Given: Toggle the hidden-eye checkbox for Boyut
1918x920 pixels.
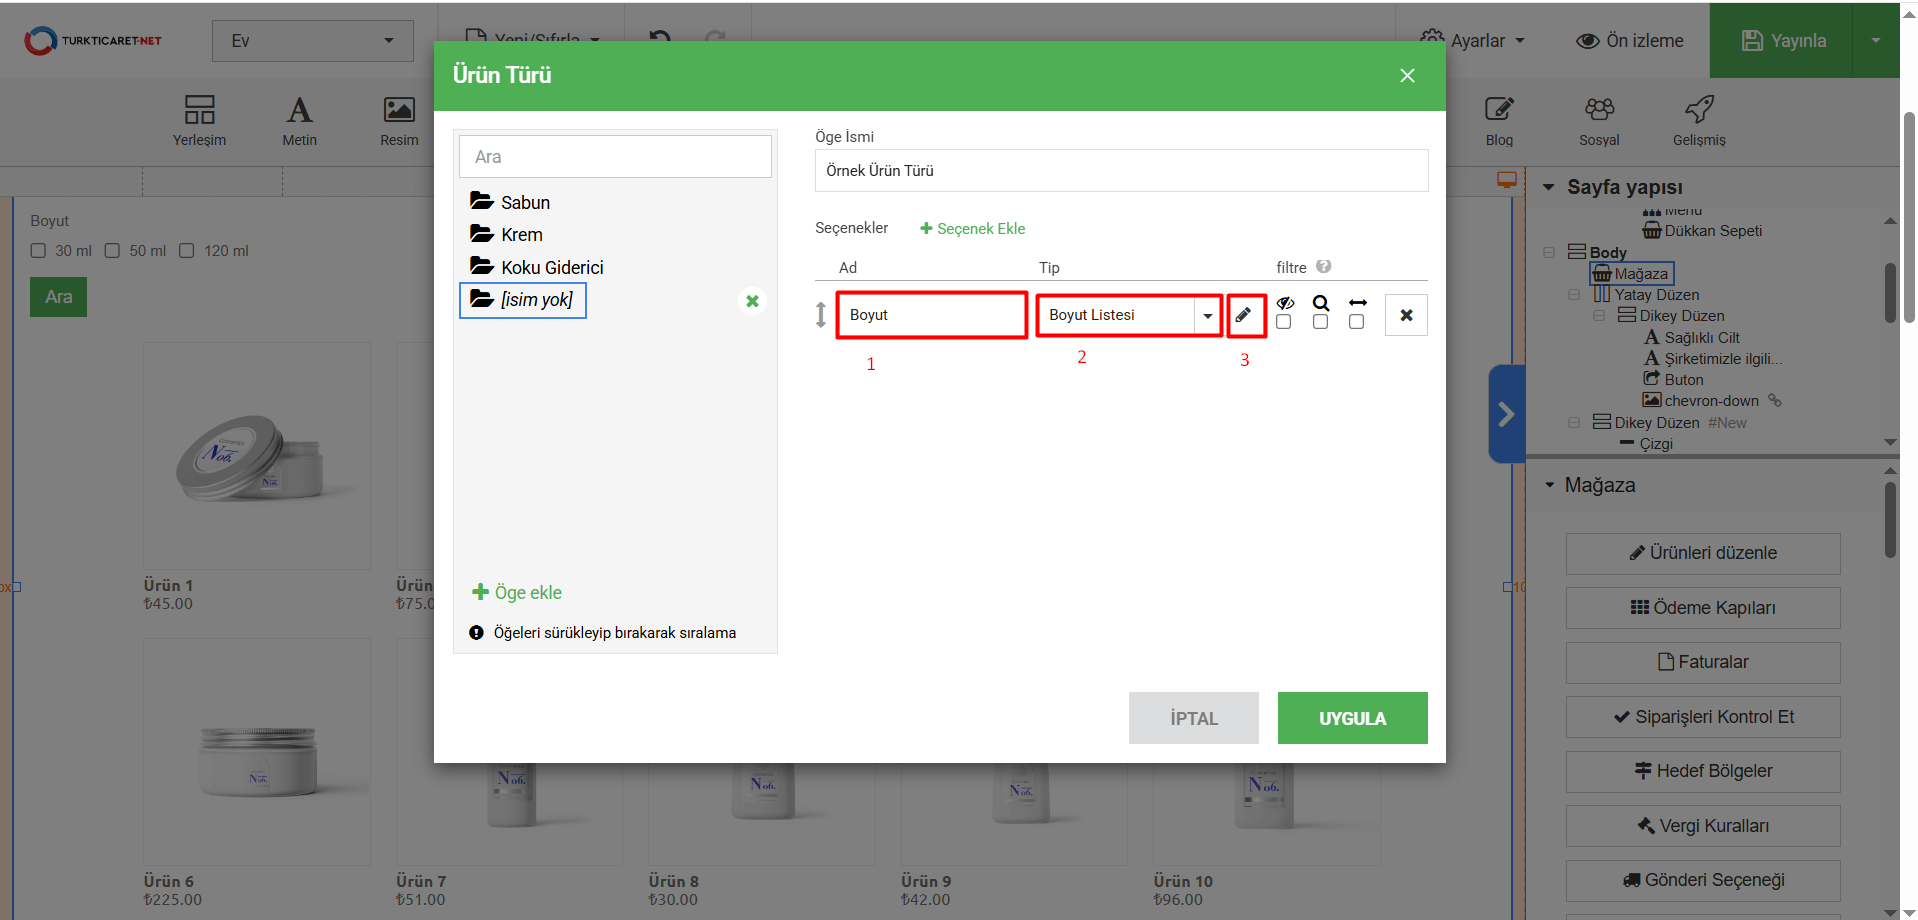Looking at the screenshot, I should [x=1284, y=322].
